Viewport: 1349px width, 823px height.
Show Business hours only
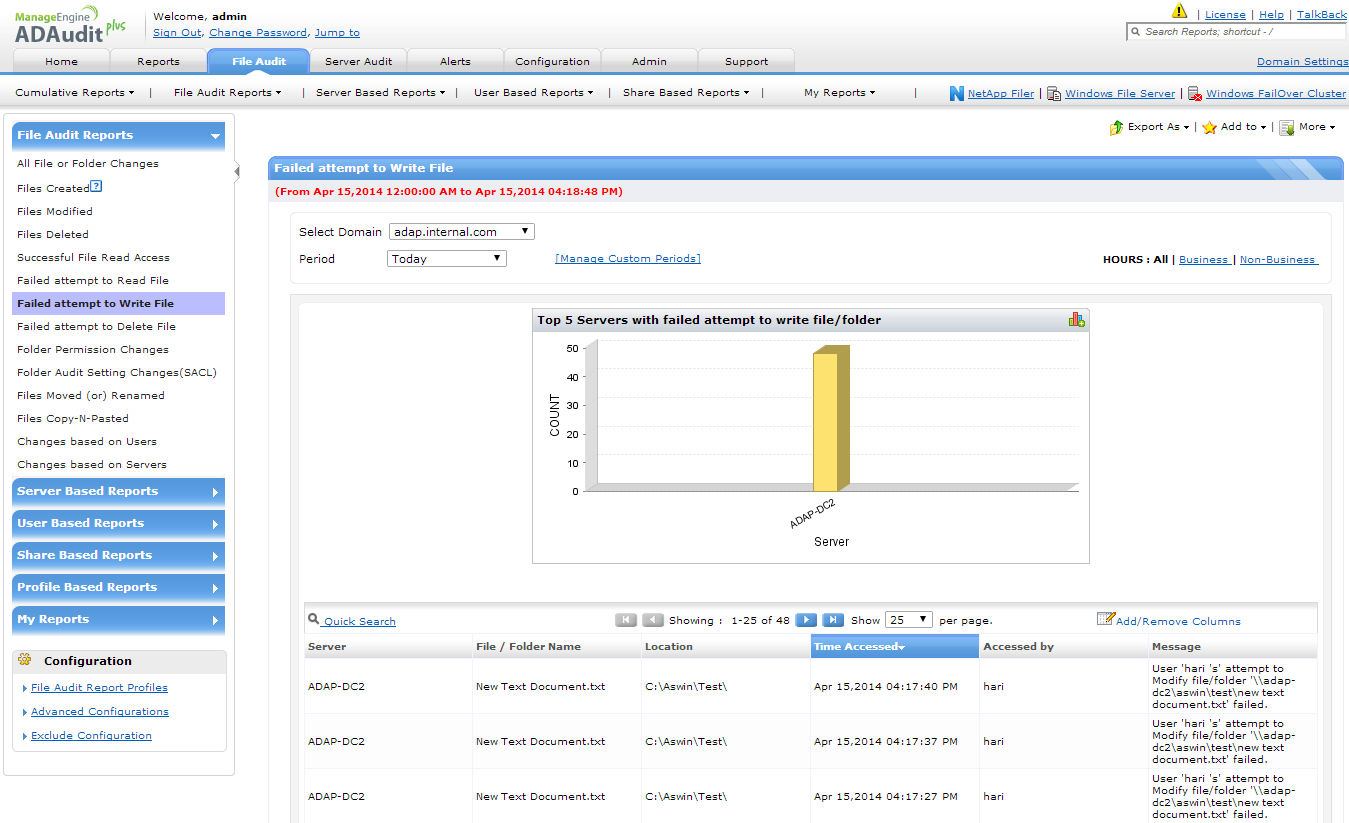click(1203, 259)
